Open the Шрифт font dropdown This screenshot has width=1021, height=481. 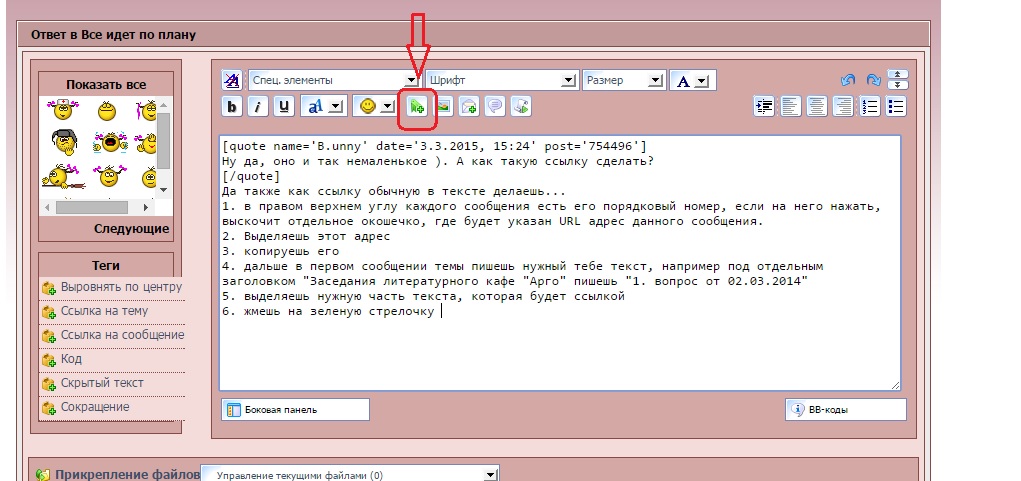pos(501,80)
